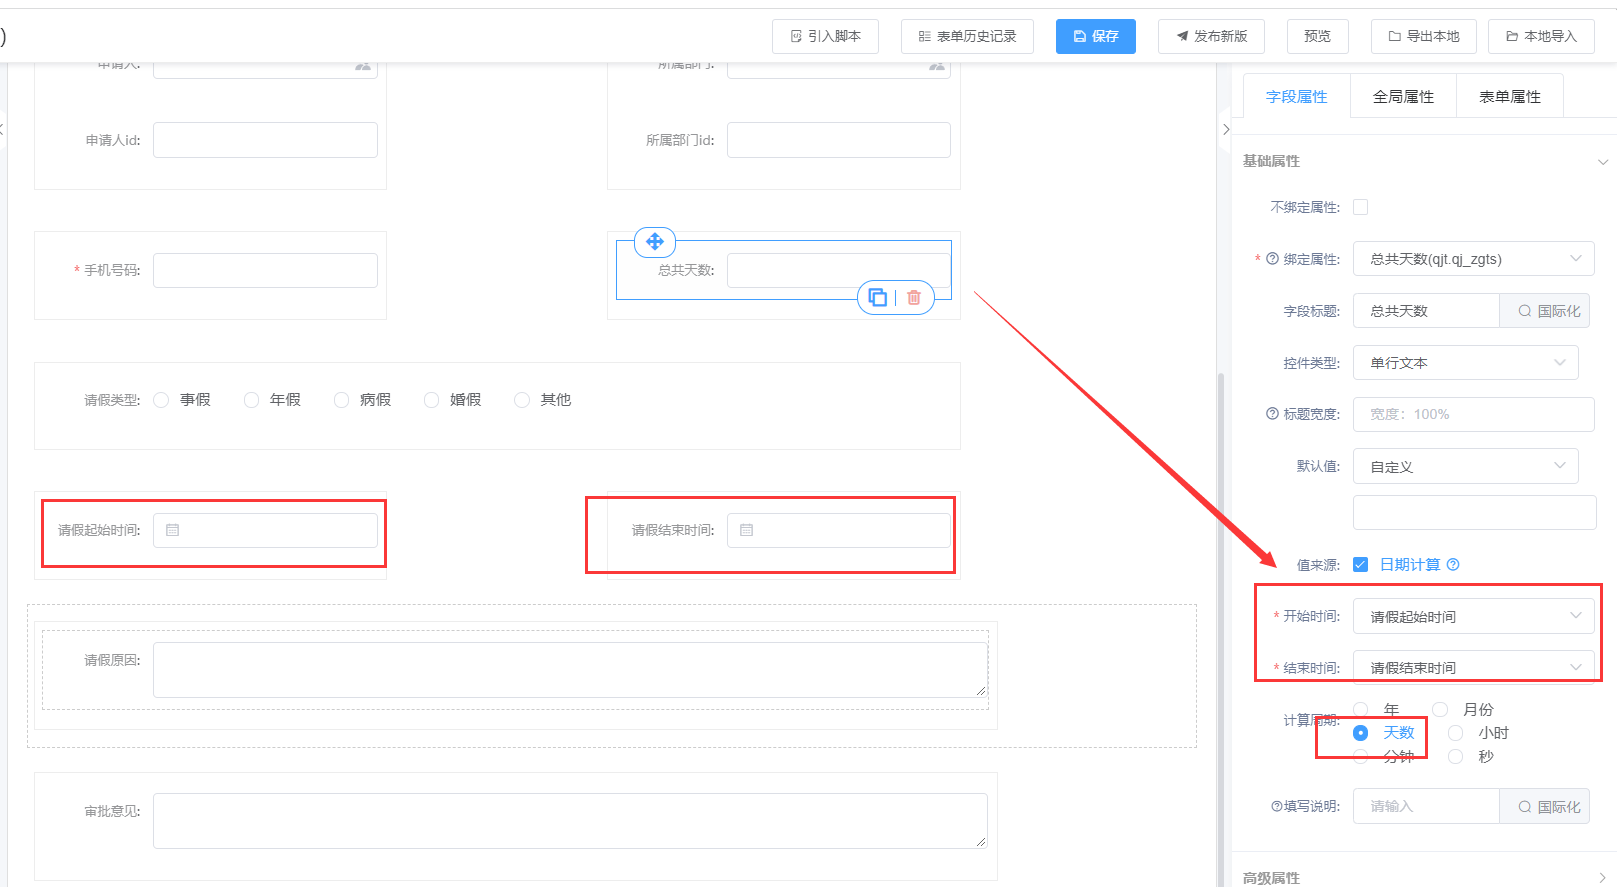Viewport: 1617px width, 887px height.
Task: Toggle the 不绑定属性 checkbox
Action: (x=1360, y=207)
